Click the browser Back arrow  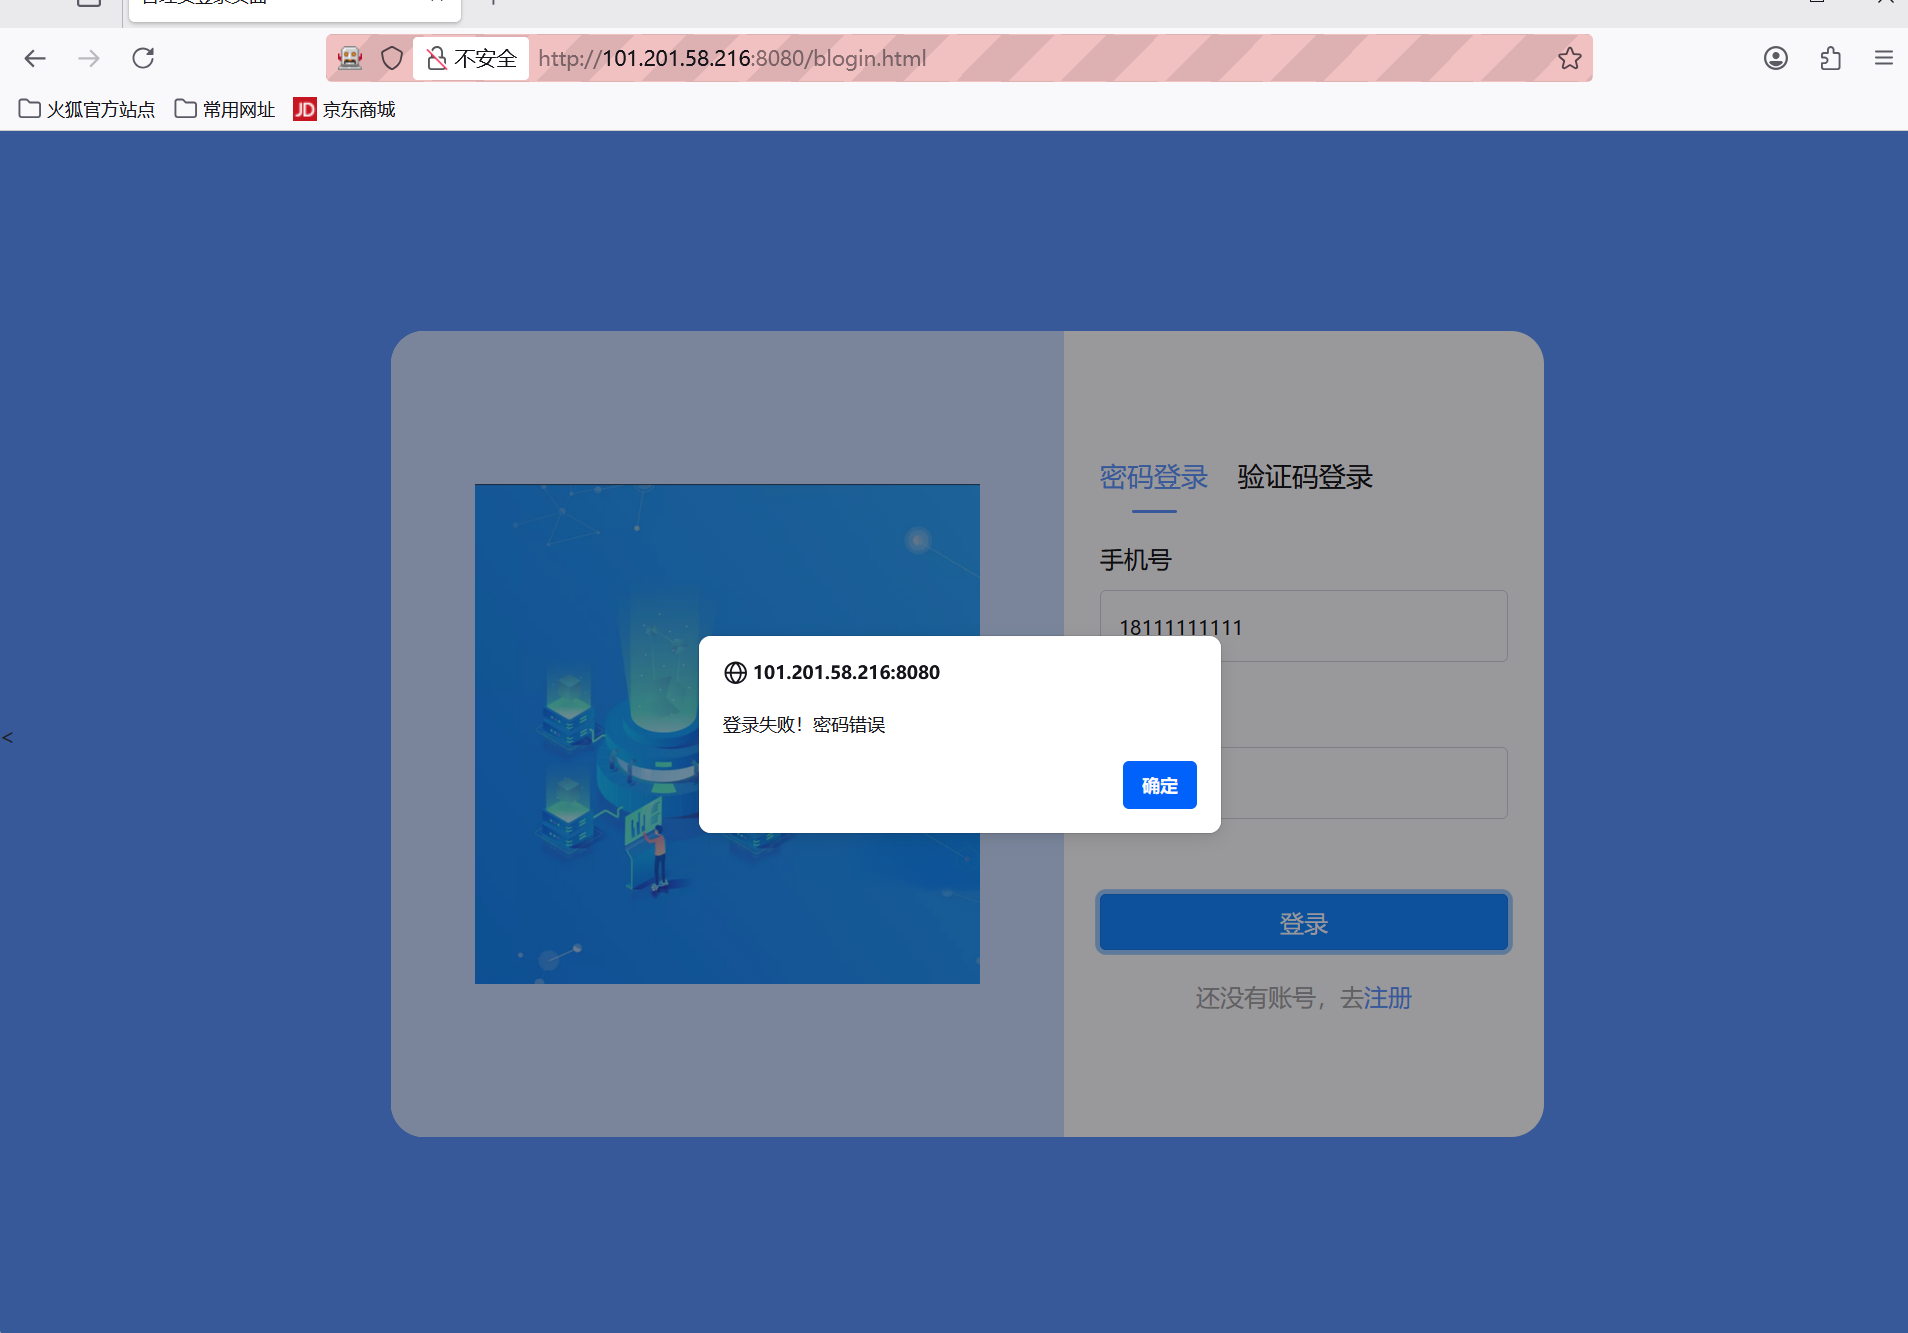pyautogui.click(x=35, y=58)
